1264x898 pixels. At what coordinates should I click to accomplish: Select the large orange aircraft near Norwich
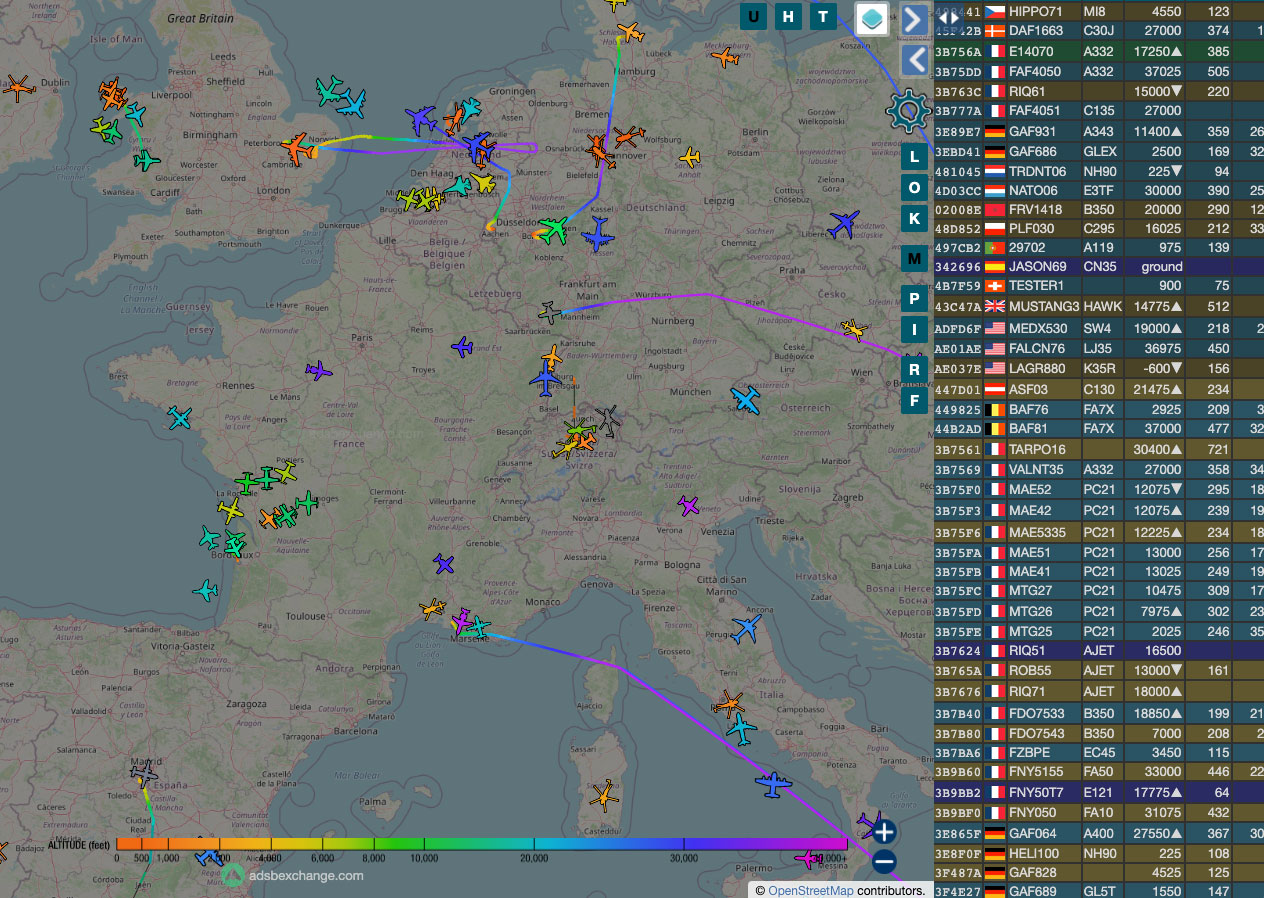(298, 148)
